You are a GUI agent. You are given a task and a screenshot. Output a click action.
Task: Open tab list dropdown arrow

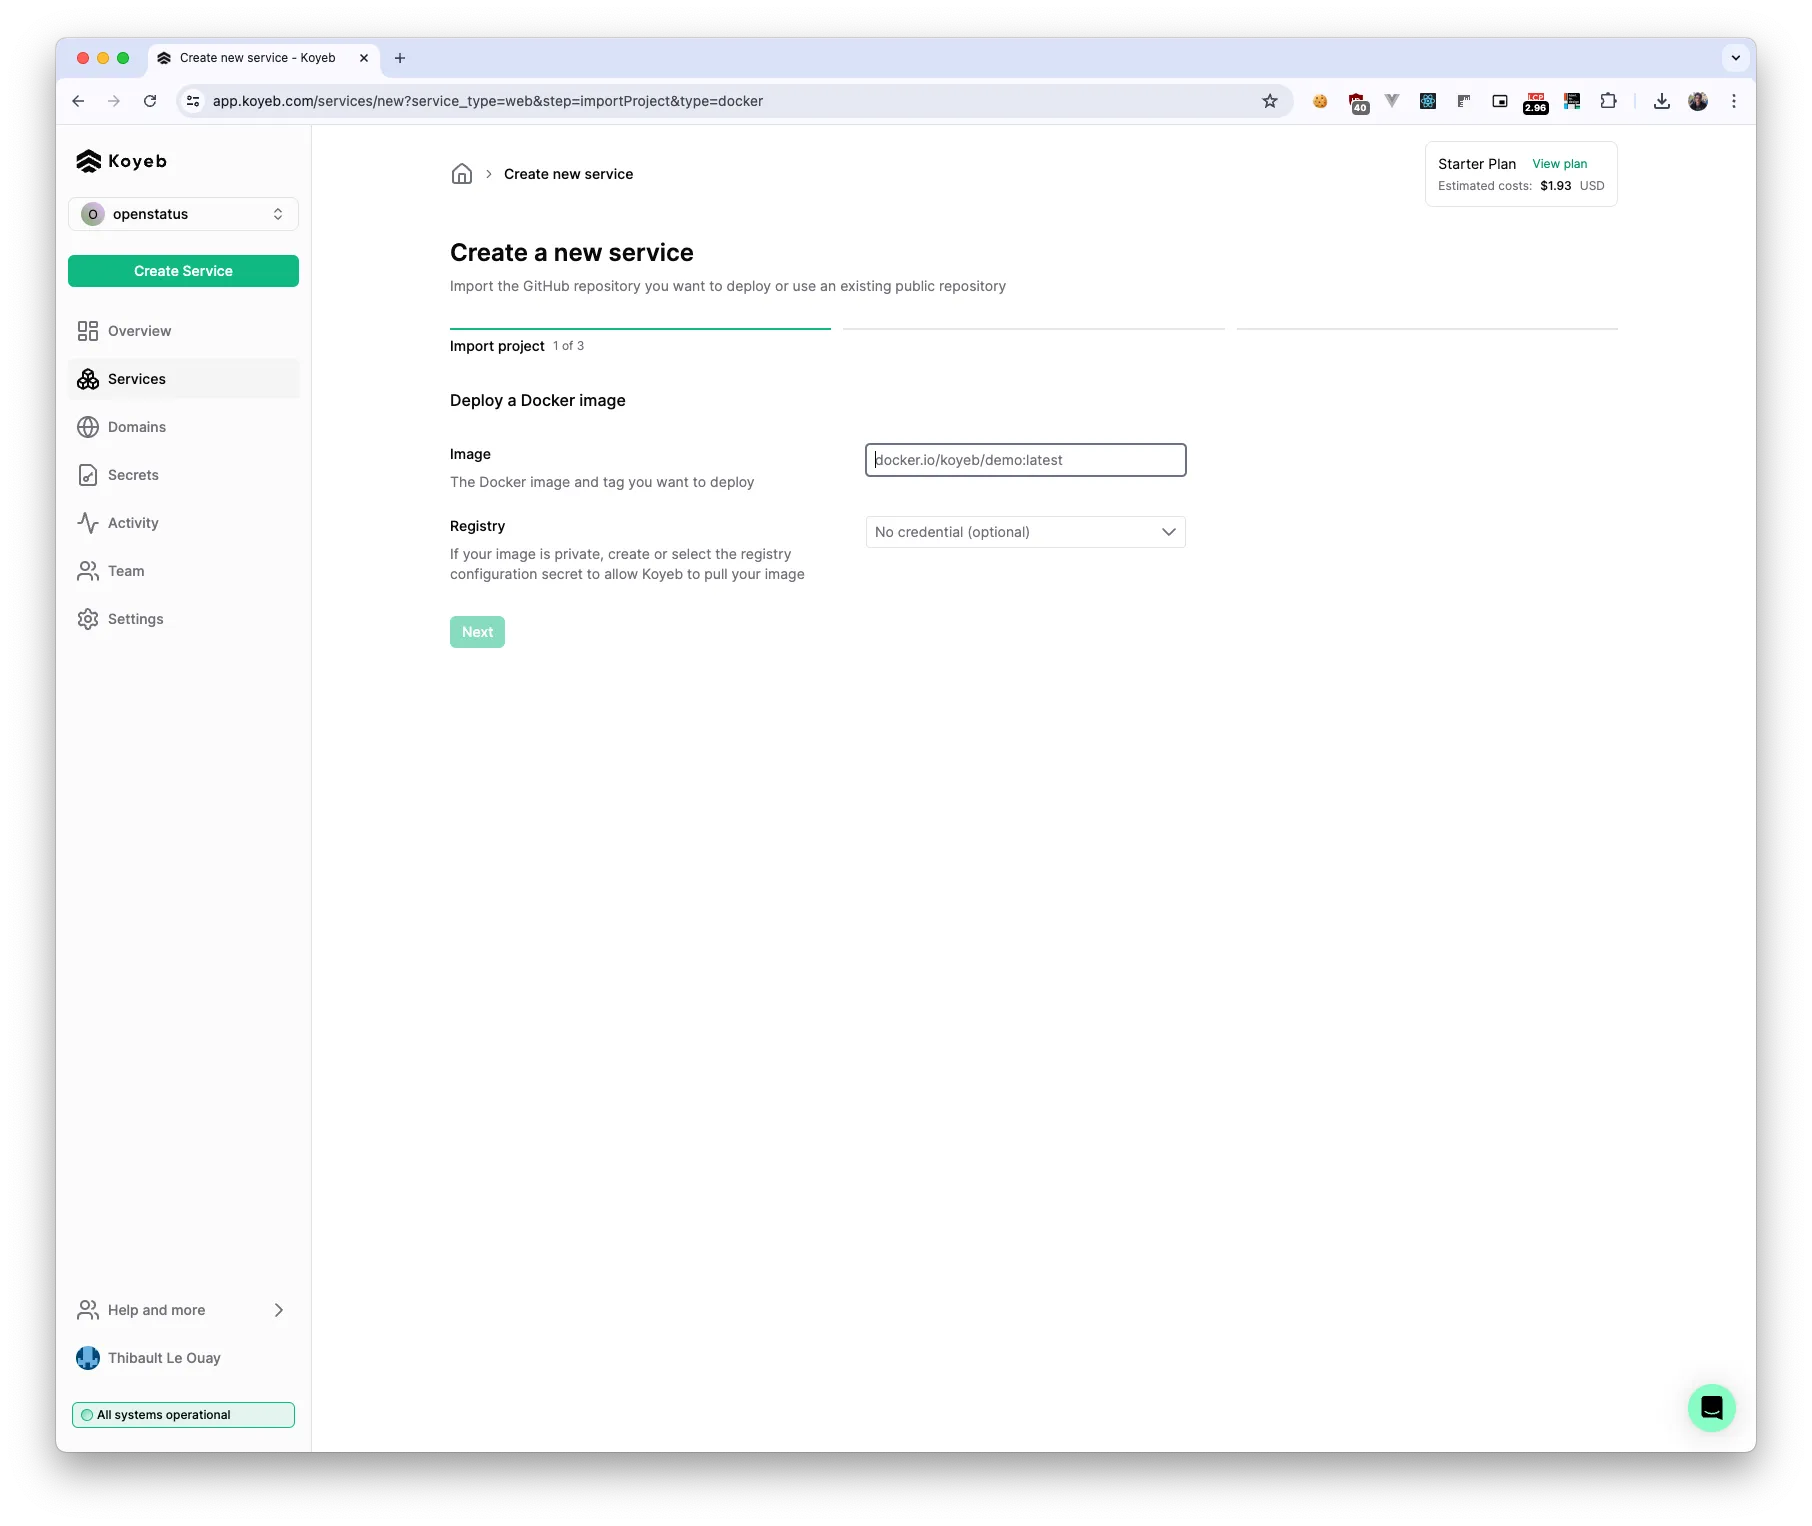pyautogui.click(x=1736, y=58)
